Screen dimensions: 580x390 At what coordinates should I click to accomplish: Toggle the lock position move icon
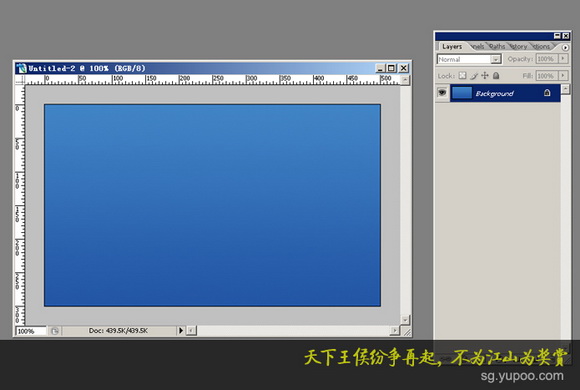(x=485, y=75)
